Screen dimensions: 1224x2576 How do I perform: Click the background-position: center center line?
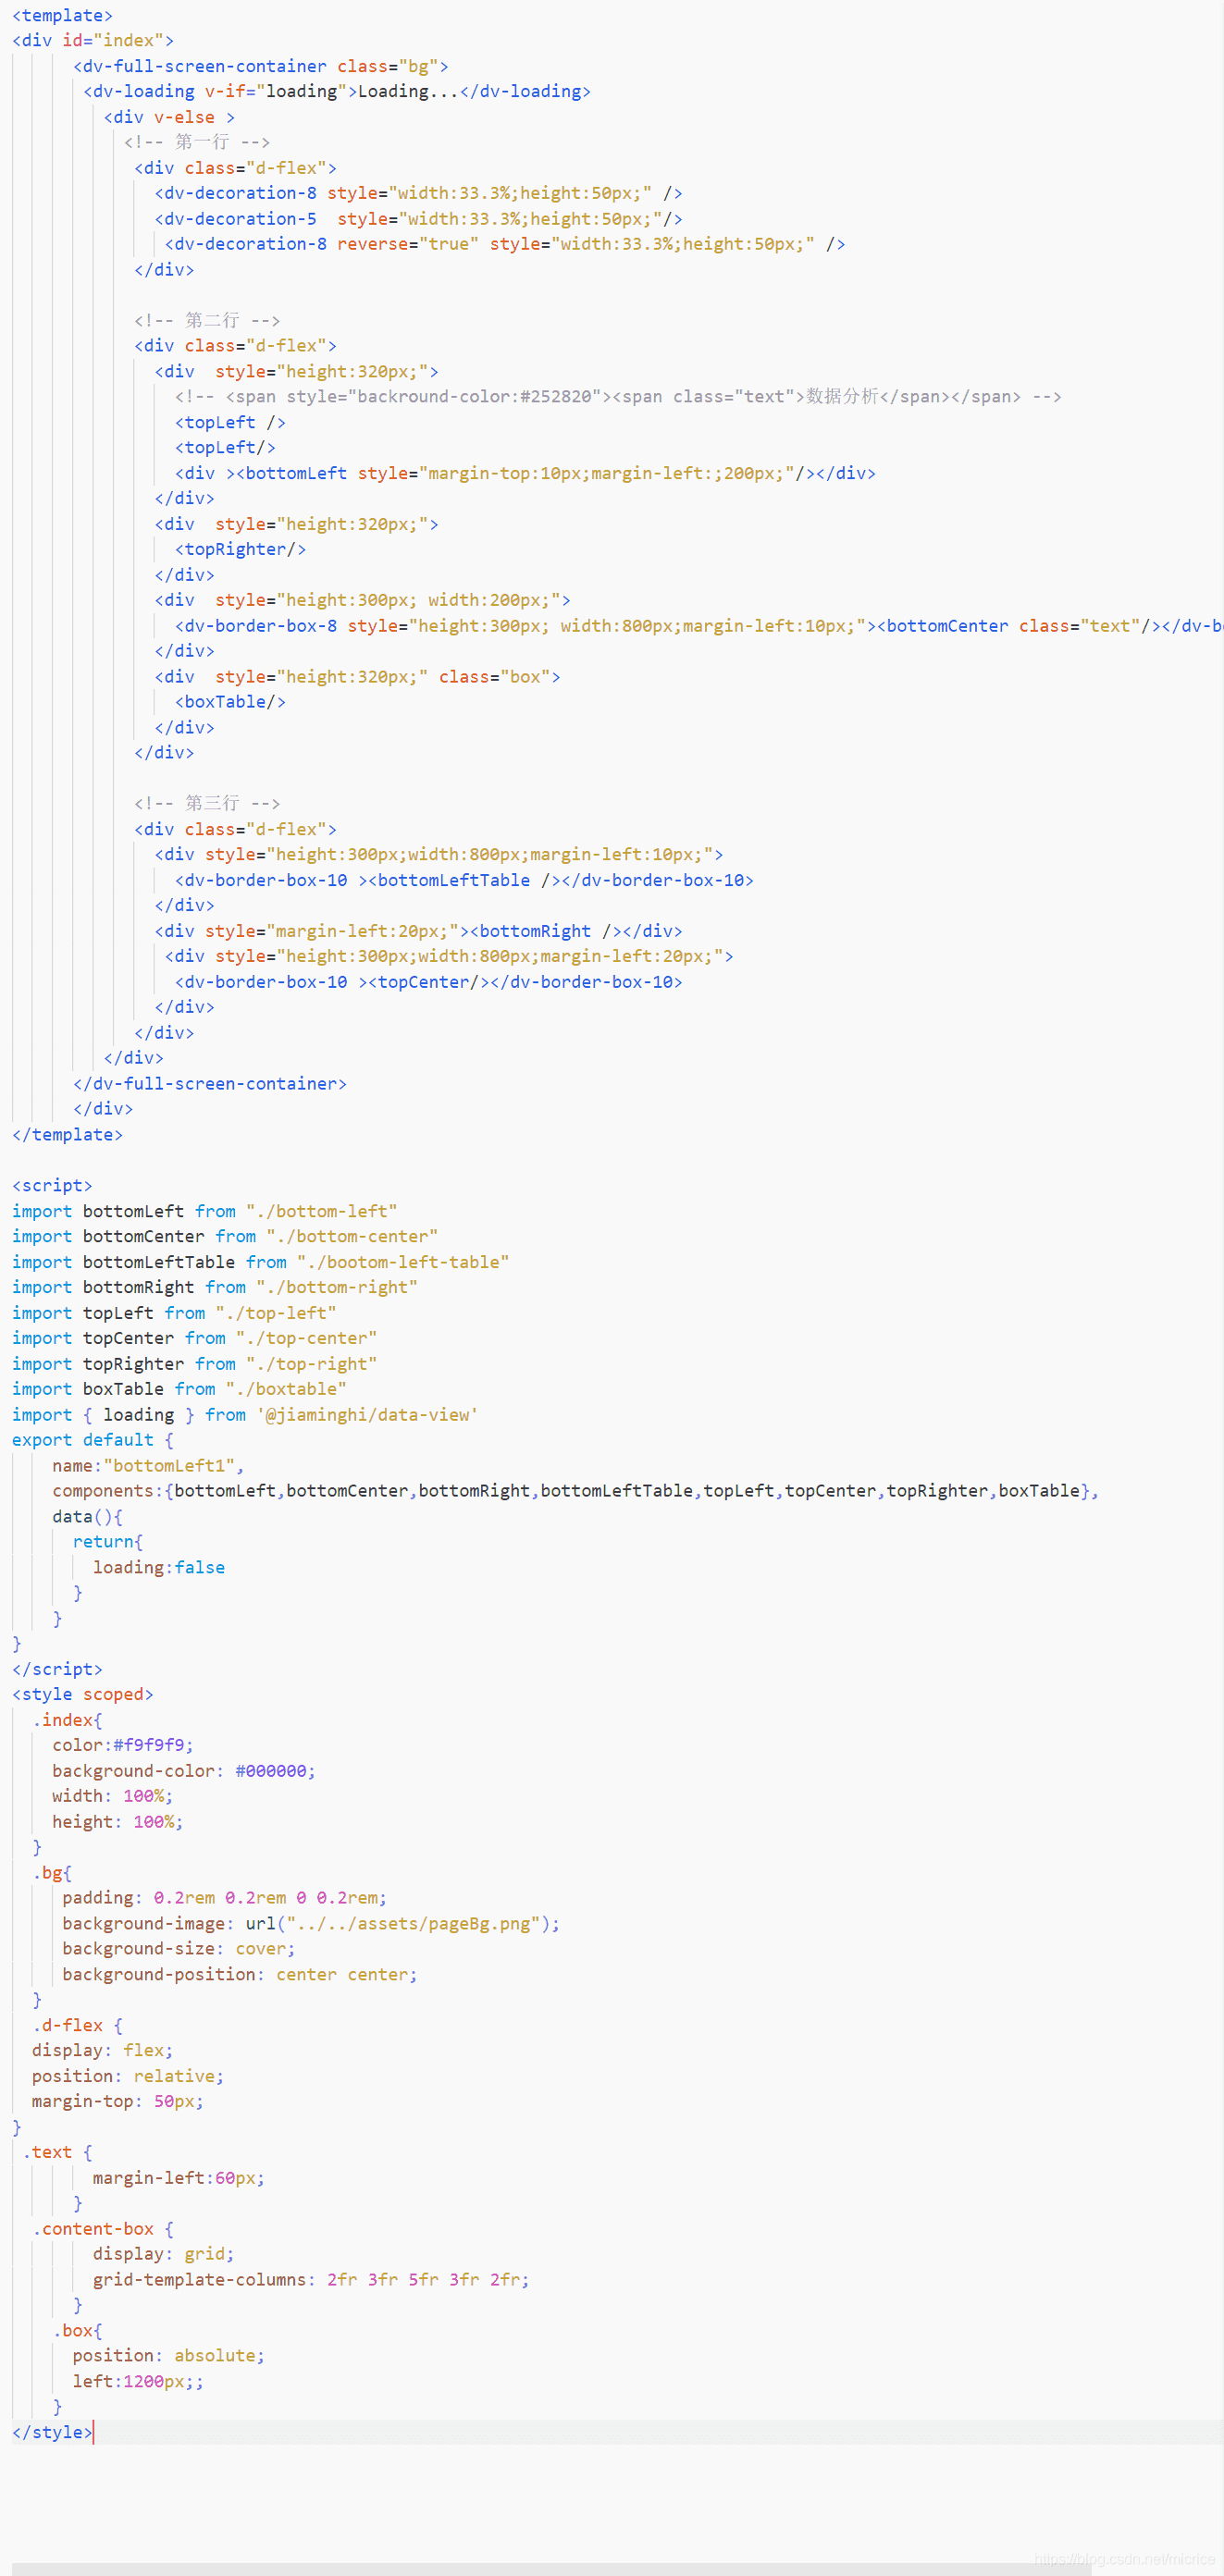[240, 1974]
